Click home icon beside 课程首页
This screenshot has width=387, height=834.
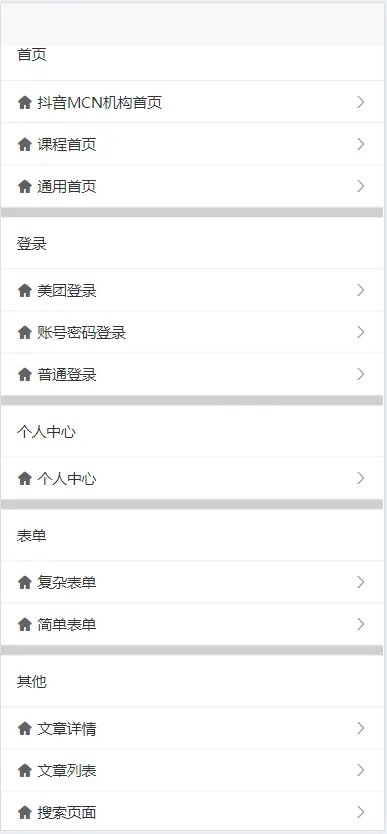(24, 144)
